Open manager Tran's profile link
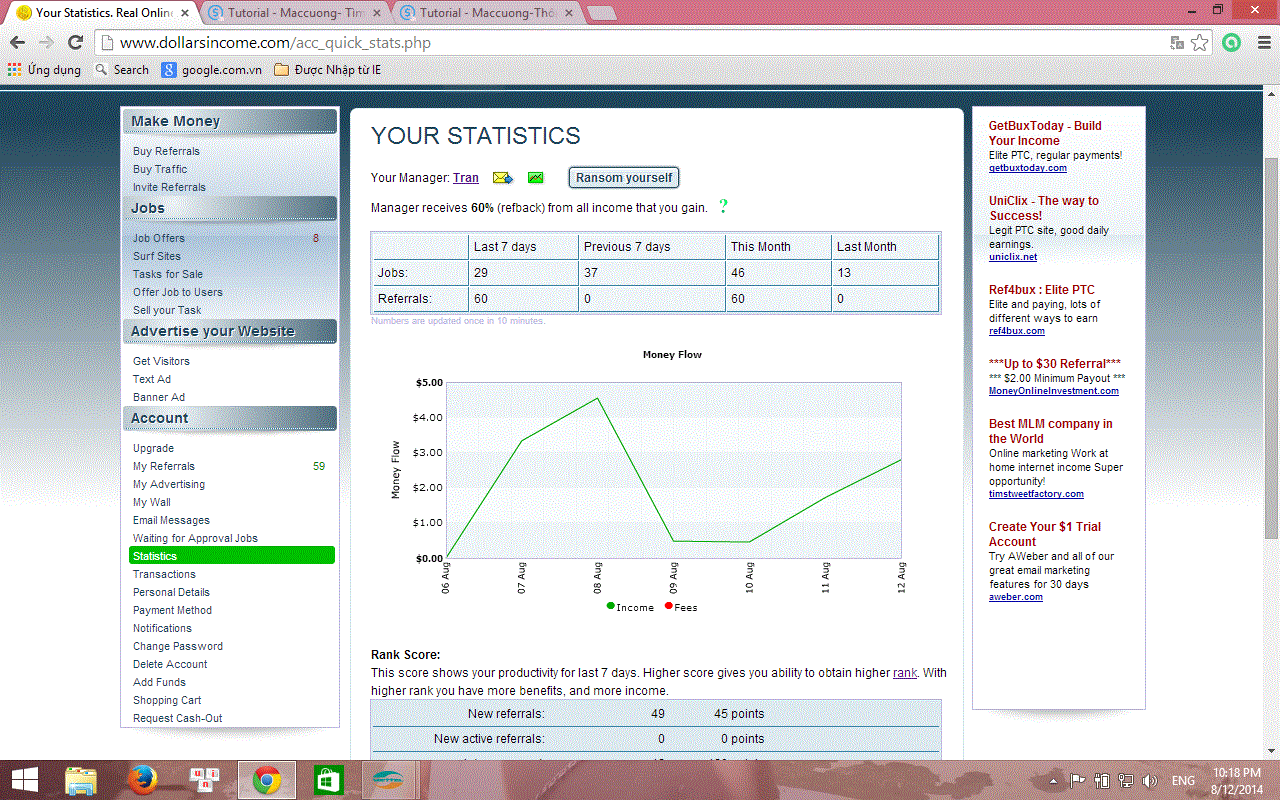Screen dimensions: 1280x800 click(466, 178)
